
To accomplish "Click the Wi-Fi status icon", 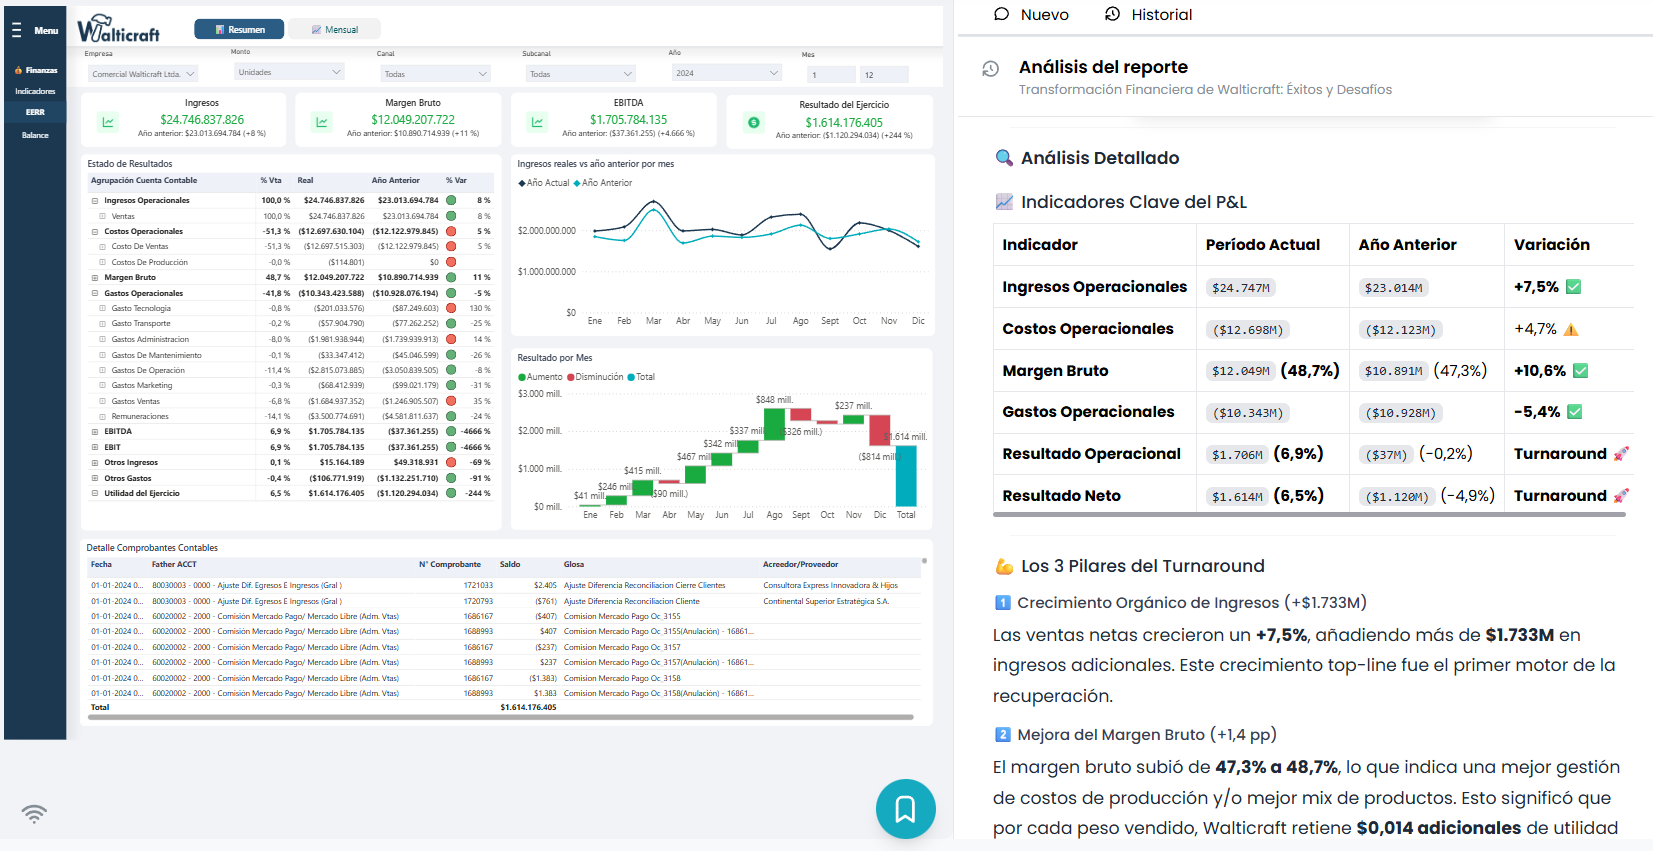I will pos(34,813).
